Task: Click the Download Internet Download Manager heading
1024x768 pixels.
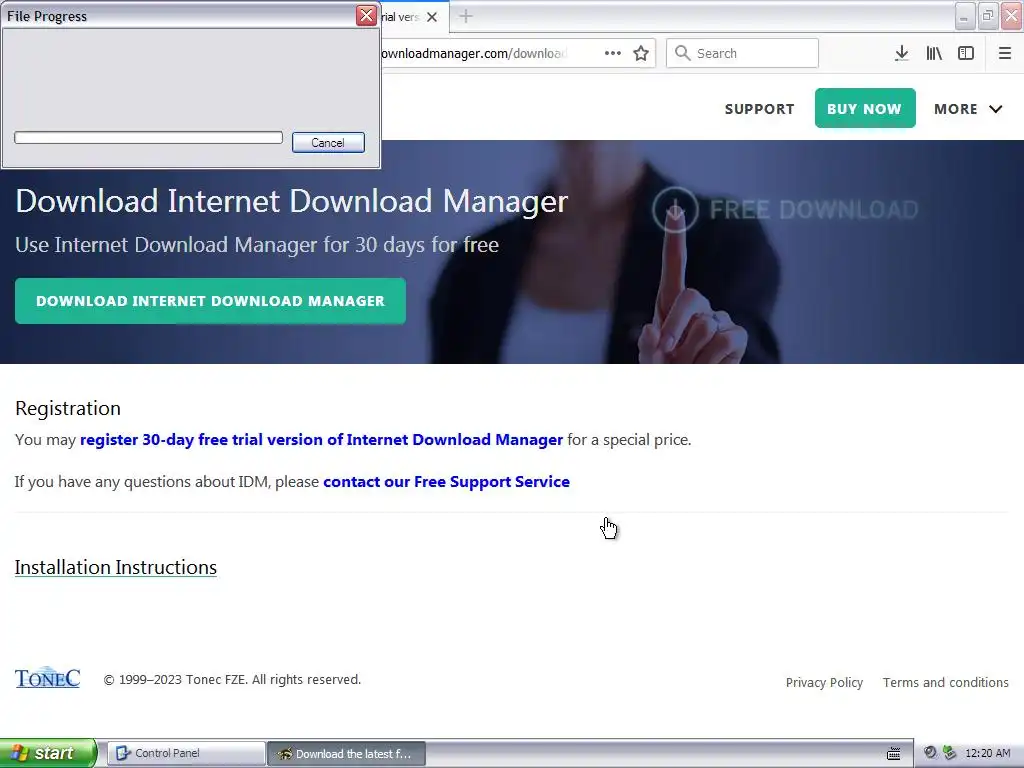Action: [291, 201]
